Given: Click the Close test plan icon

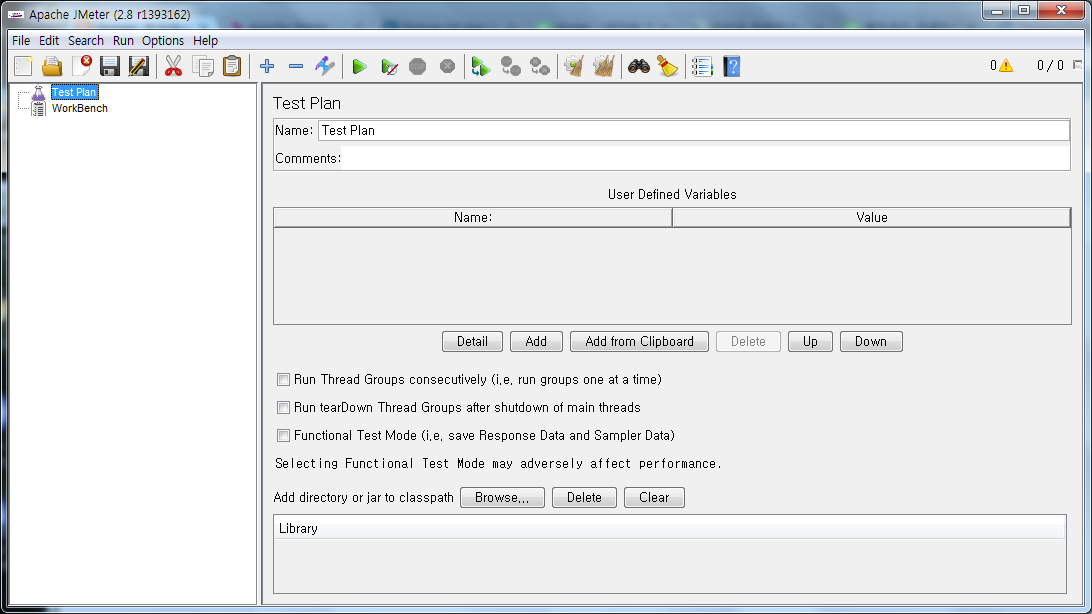Looking at the screenshot, I should 81,66.
